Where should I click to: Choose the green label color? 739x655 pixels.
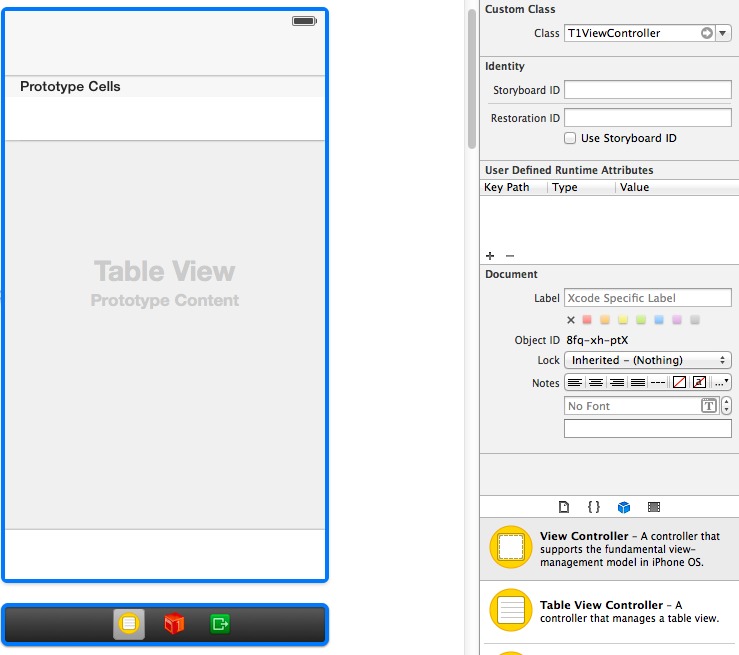[640, 320]
